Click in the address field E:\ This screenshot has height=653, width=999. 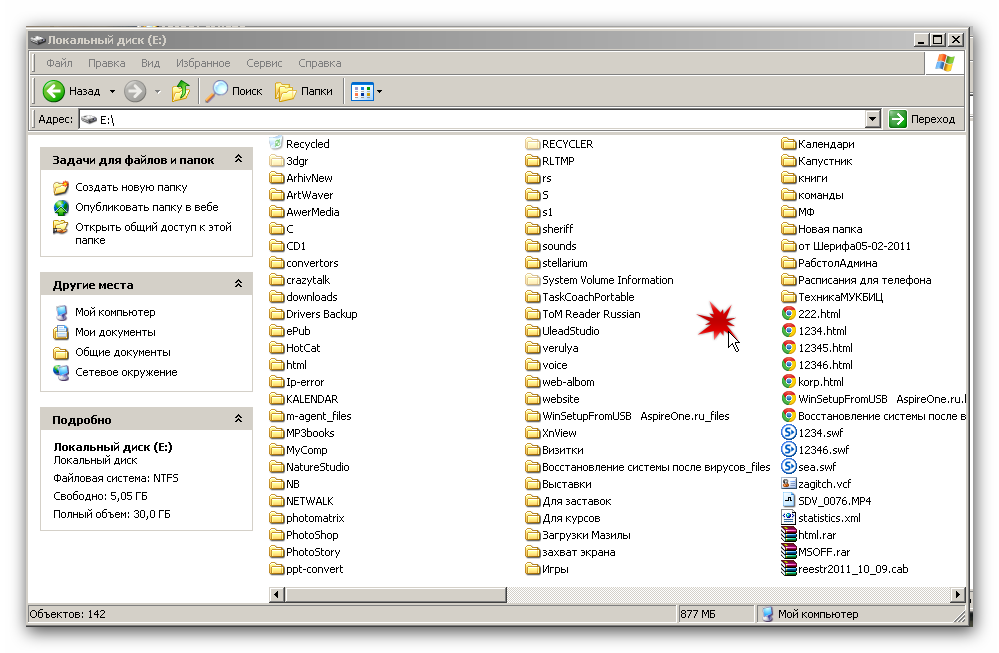tap(471, 119)
